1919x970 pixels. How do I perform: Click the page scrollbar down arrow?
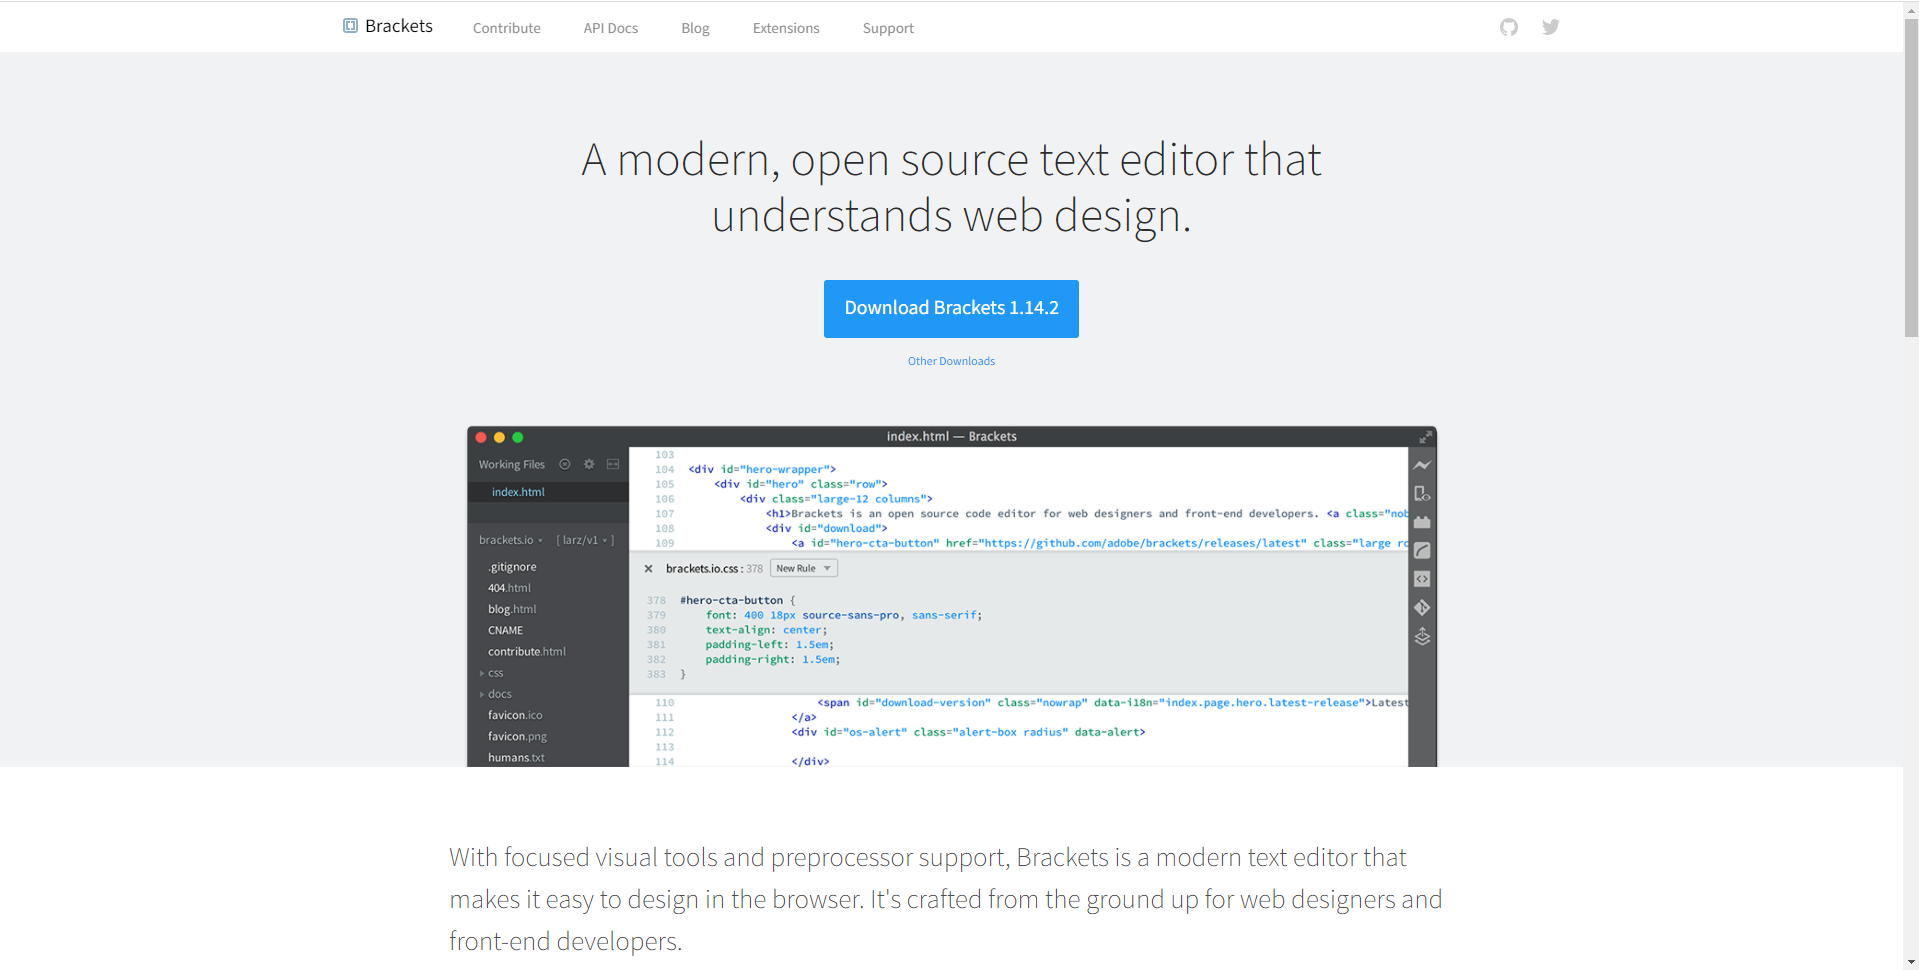pos(1911,962)
